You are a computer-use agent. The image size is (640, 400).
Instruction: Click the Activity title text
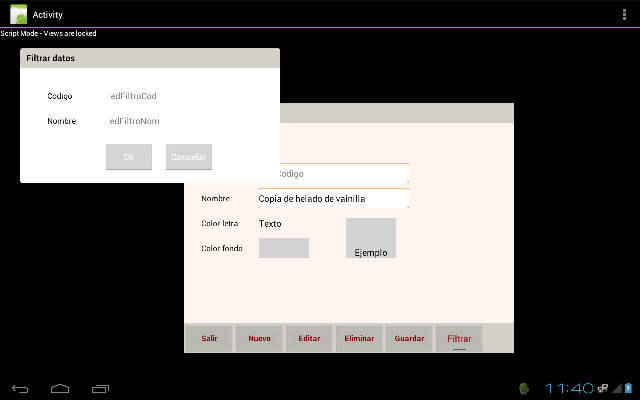(48, 15)
